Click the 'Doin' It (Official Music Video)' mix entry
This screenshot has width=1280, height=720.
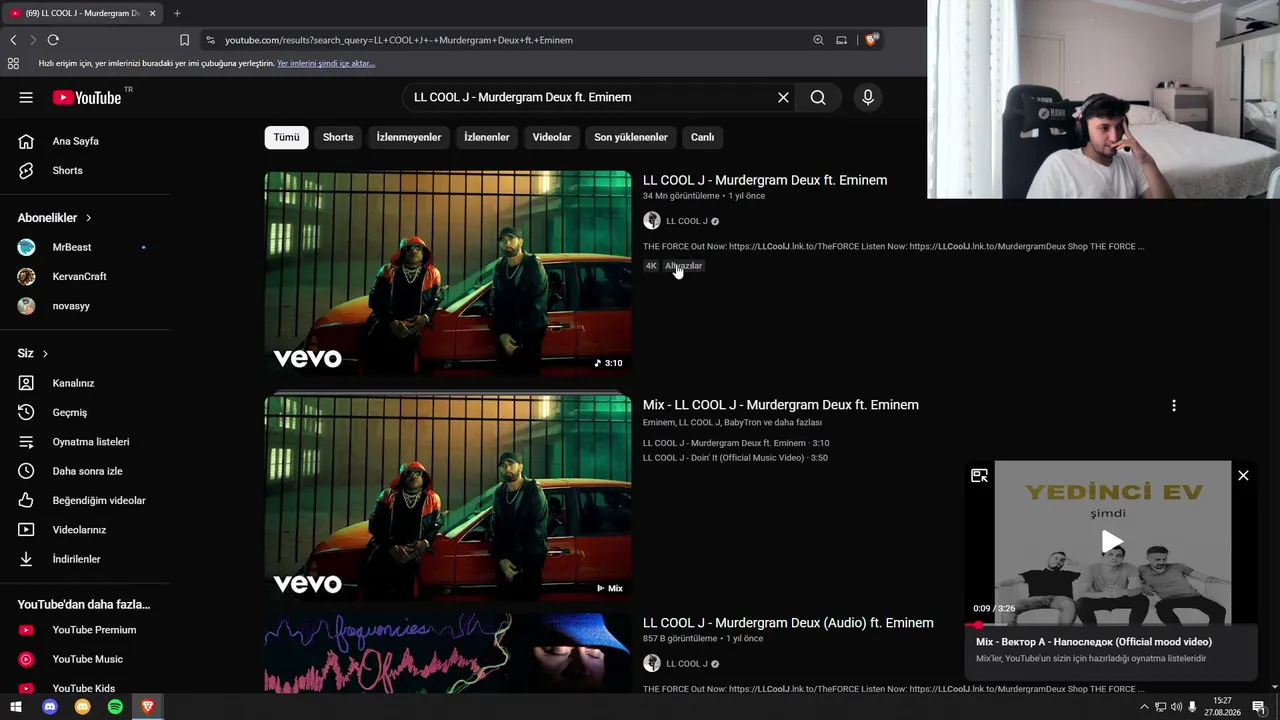pos(735,458)
